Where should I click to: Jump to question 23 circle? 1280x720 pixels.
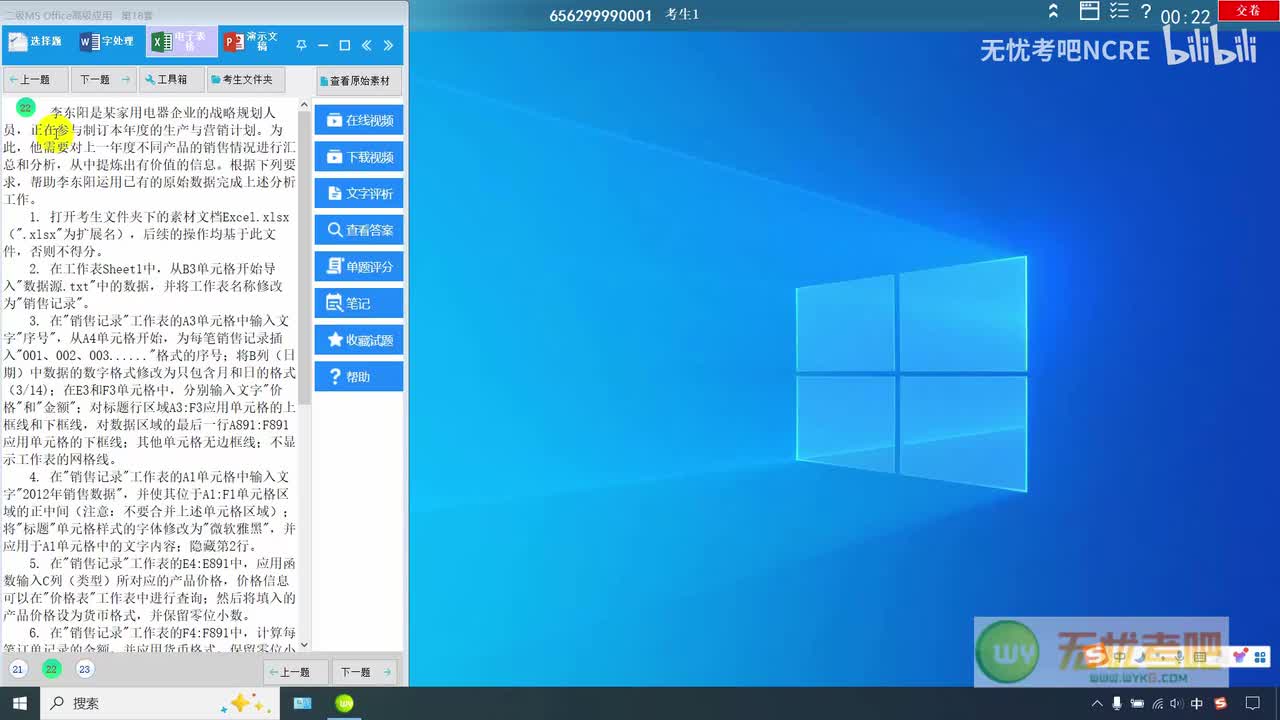[x=84, y=669]
